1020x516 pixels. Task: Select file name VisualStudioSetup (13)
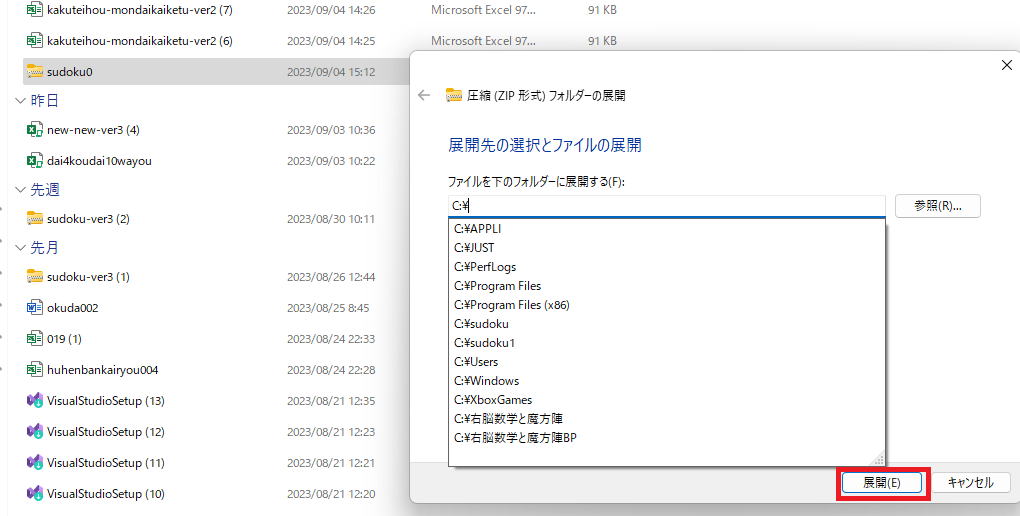(106, 400)
